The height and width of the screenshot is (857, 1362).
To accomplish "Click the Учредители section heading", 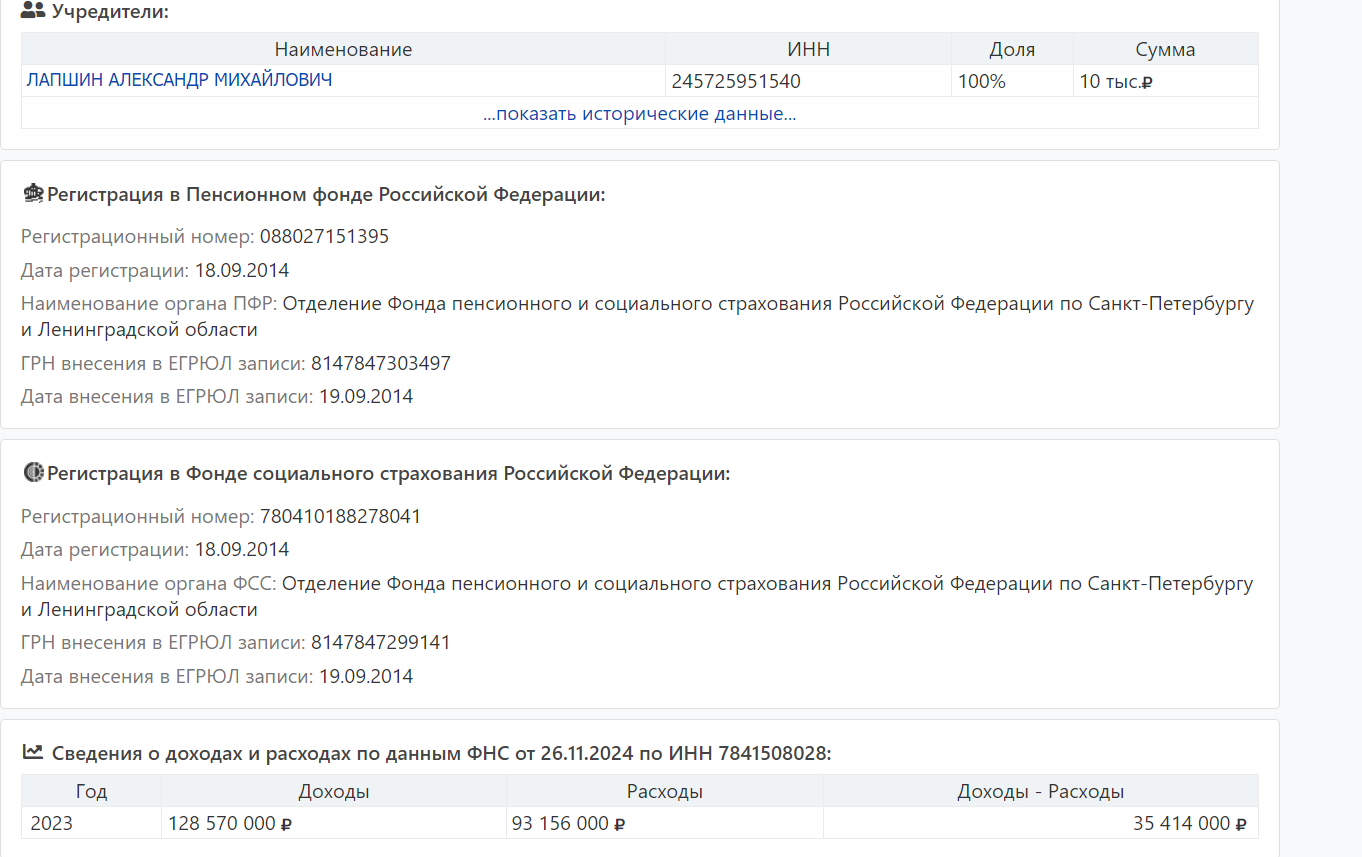I will tap(110, 12).
